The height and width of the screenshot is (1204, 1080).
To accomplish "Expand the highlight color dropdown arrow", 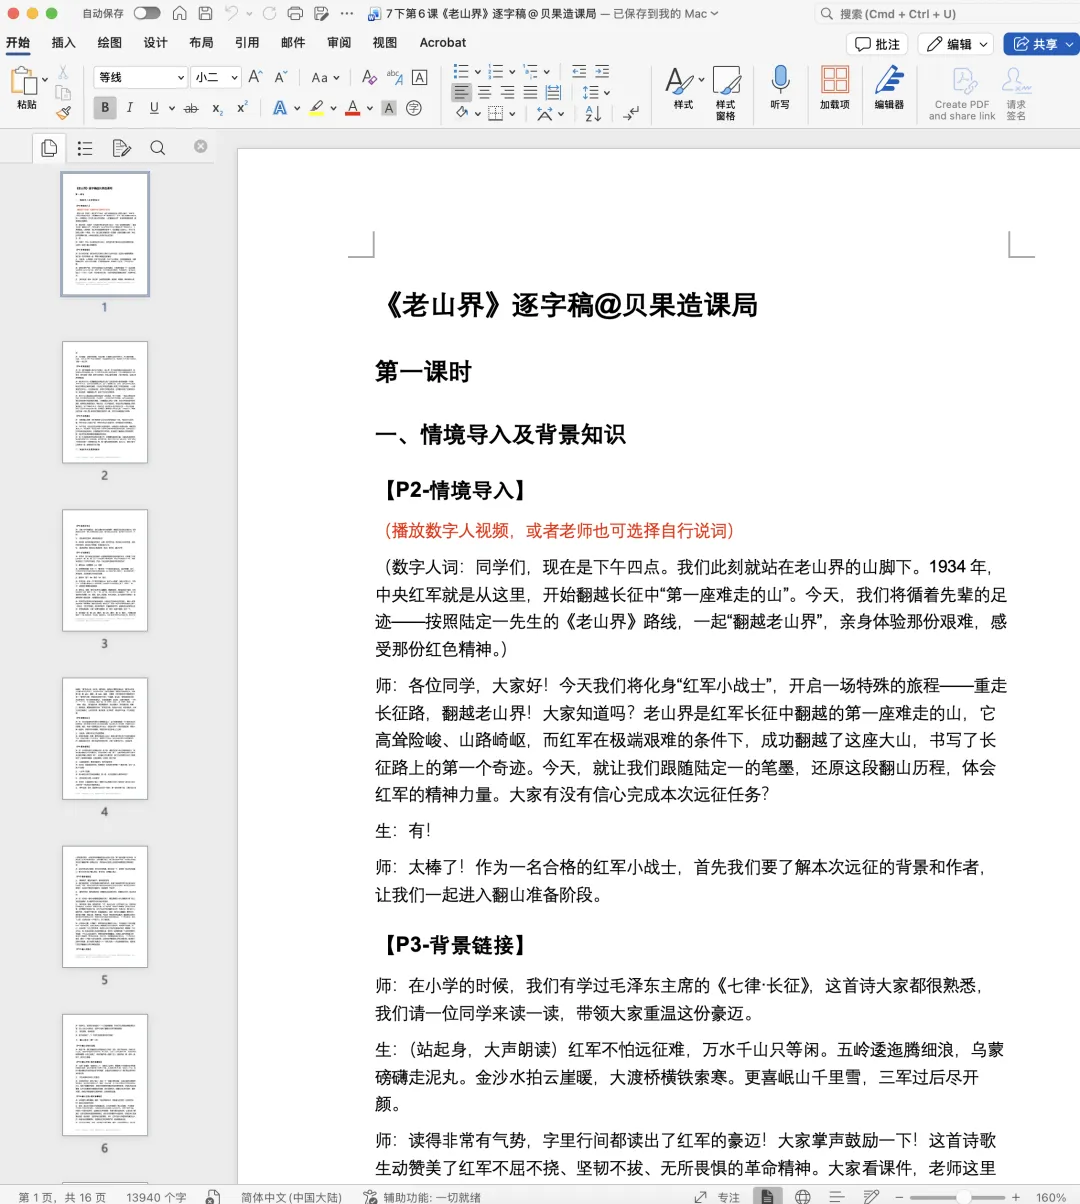I will [x=334, y=108].
